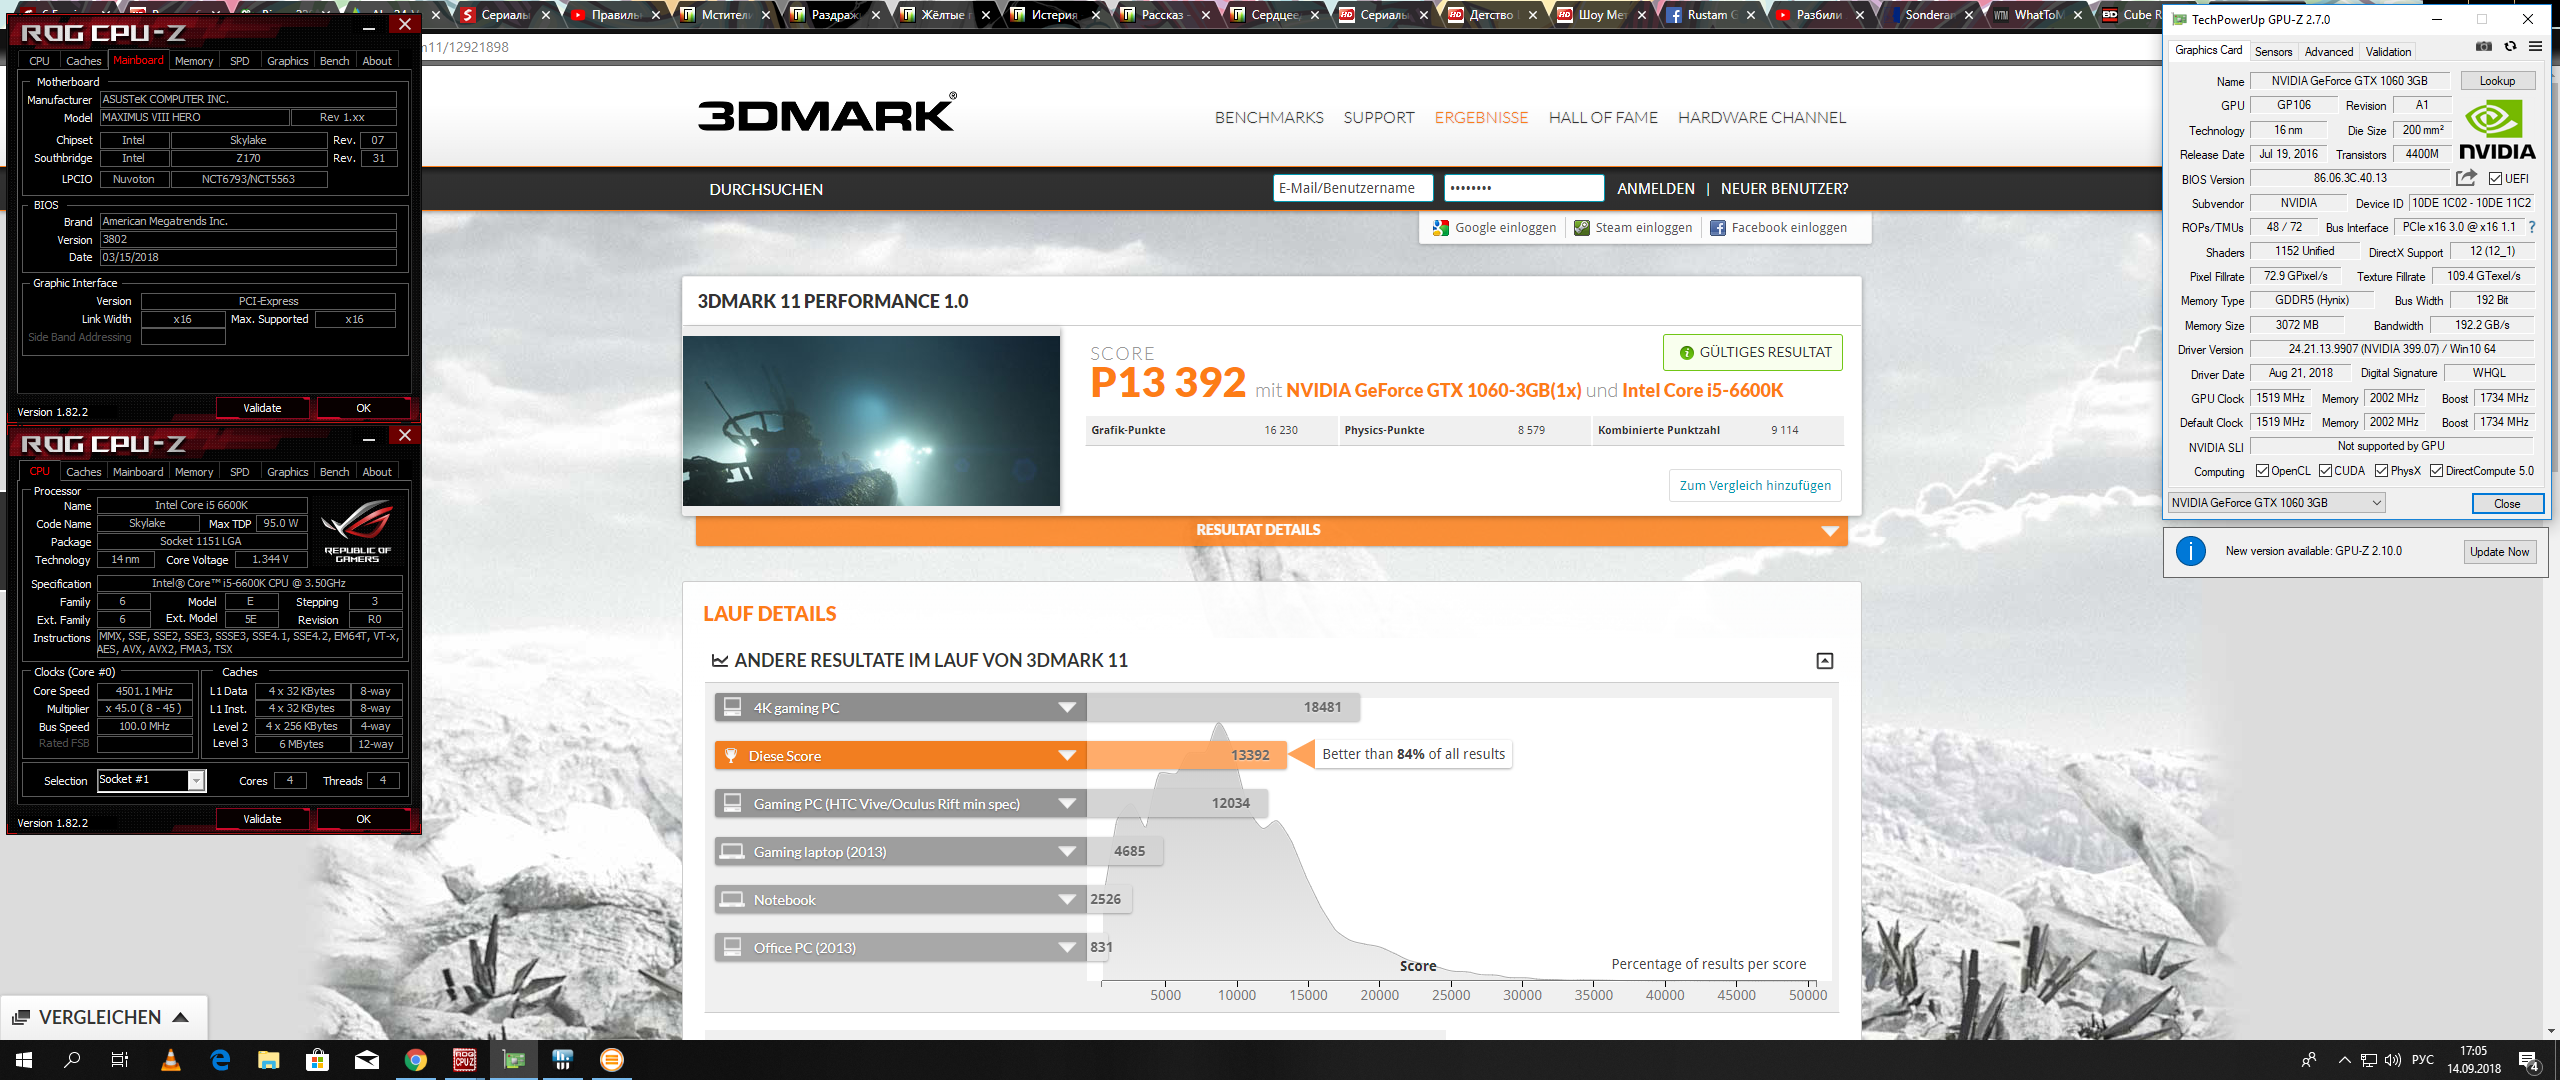The width and height of the screenshot is (2560, 1080).
Task: Open the Socket #1 selection dropdown in CPU-Z
Action: pos(151,780)
